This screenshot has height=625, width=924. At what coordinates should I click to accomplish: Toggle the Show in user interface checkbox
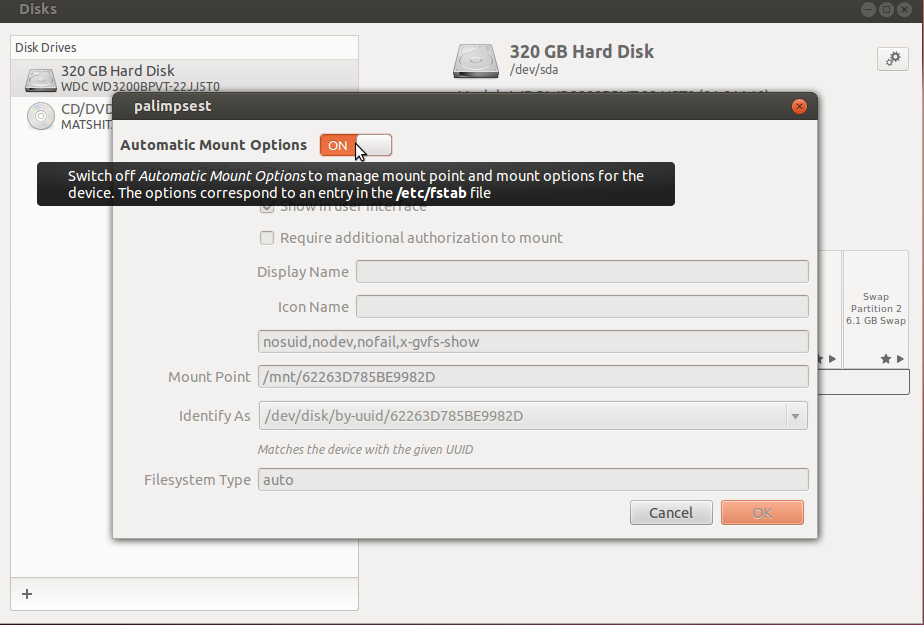267,207
